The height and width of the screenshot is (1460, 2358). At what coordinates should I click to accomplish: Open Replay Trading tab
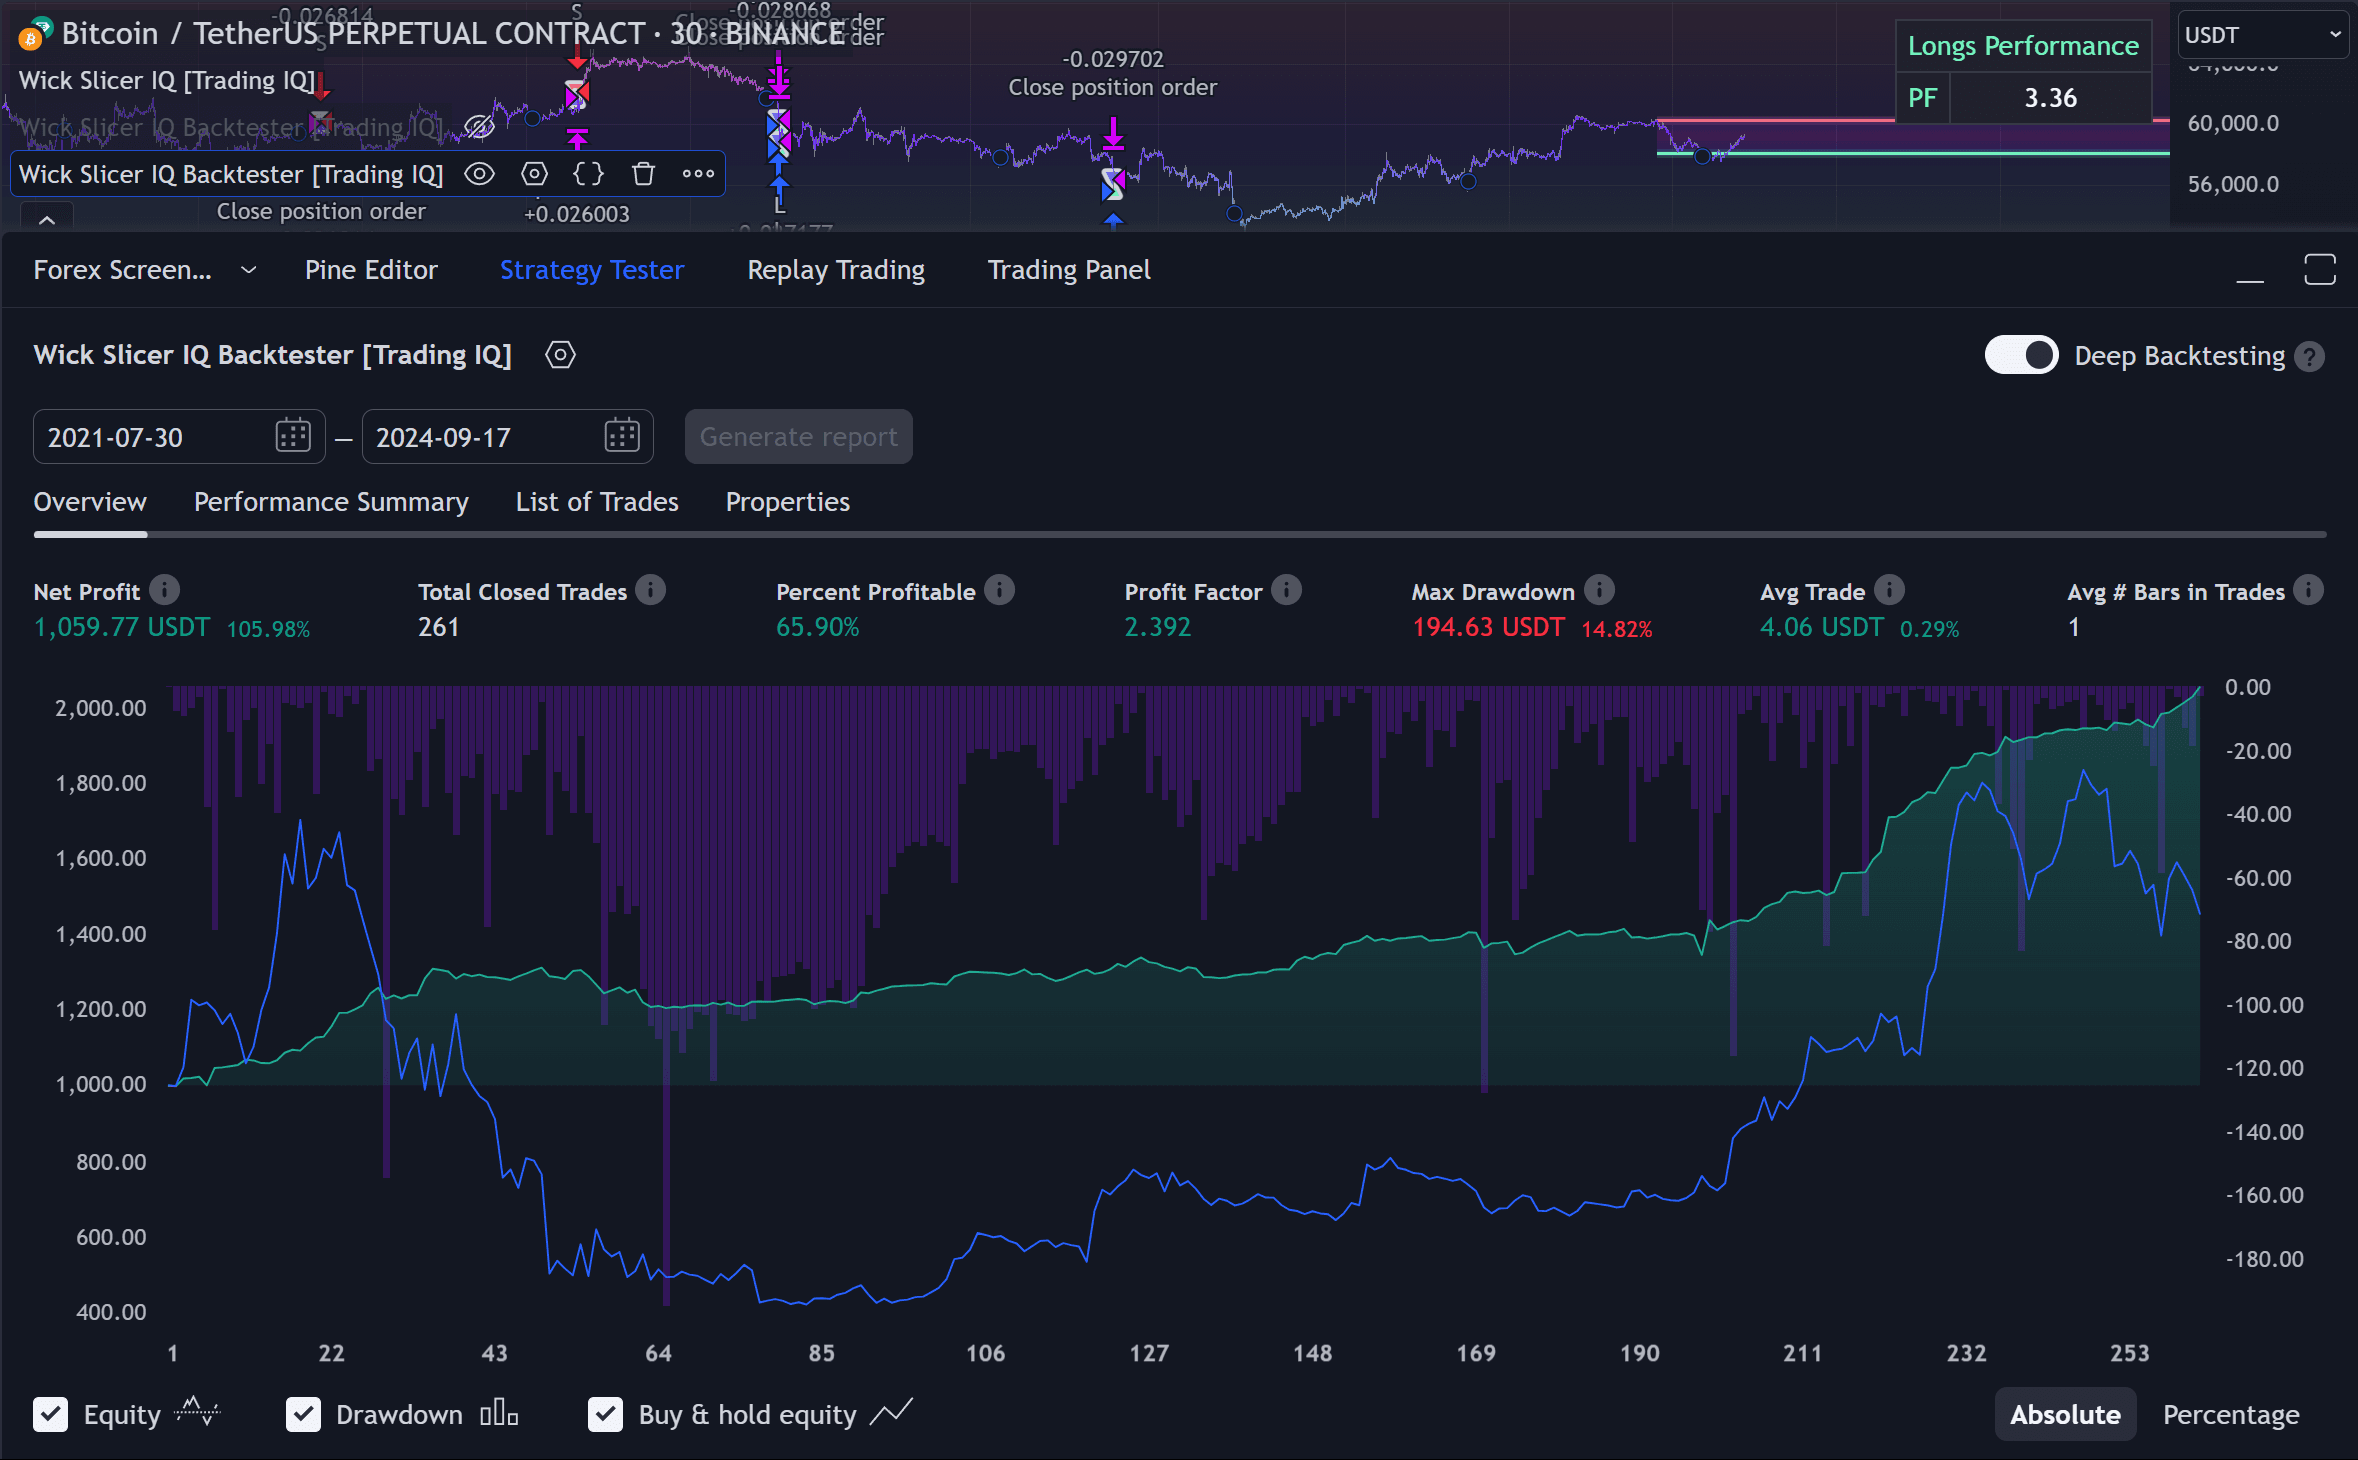click(x=836, y=270)
